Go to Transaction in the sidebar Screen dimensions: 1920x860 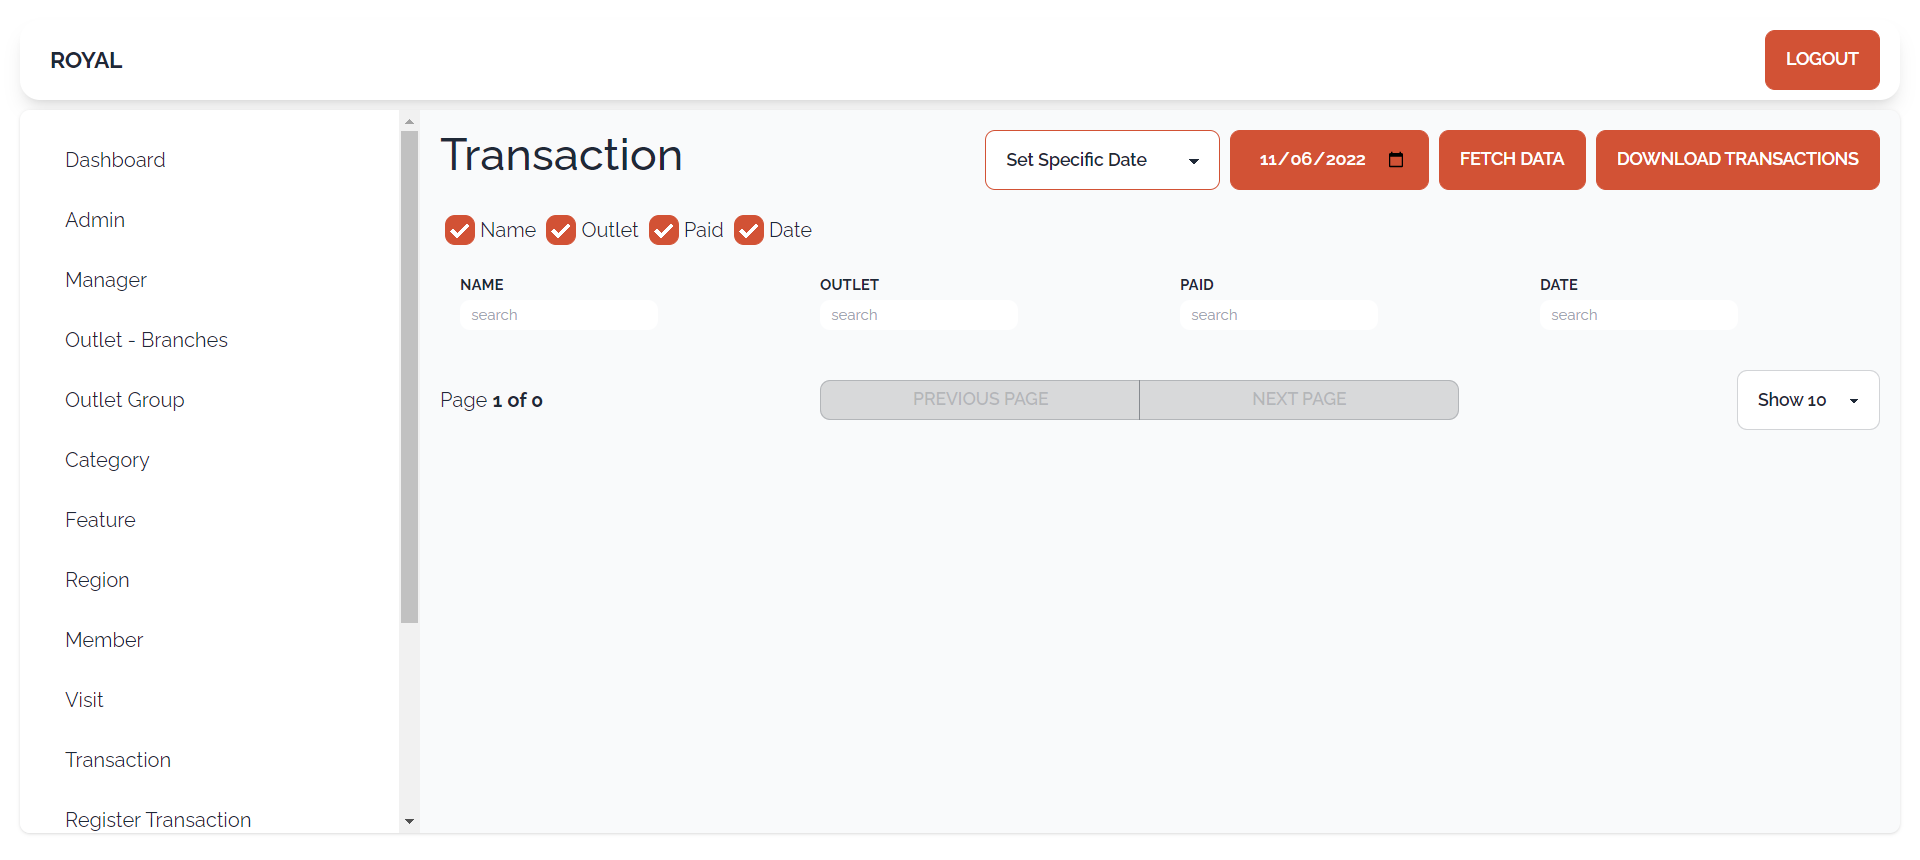(x=118, y=760)
